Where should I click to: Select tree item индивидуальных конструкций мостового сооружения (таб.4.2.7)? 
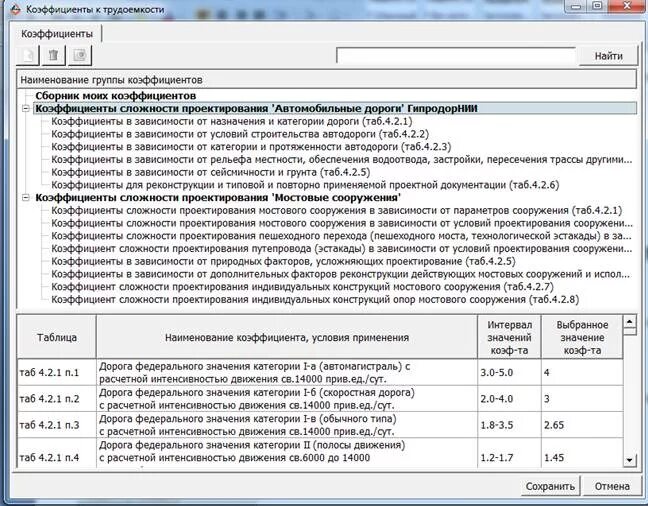302,287
